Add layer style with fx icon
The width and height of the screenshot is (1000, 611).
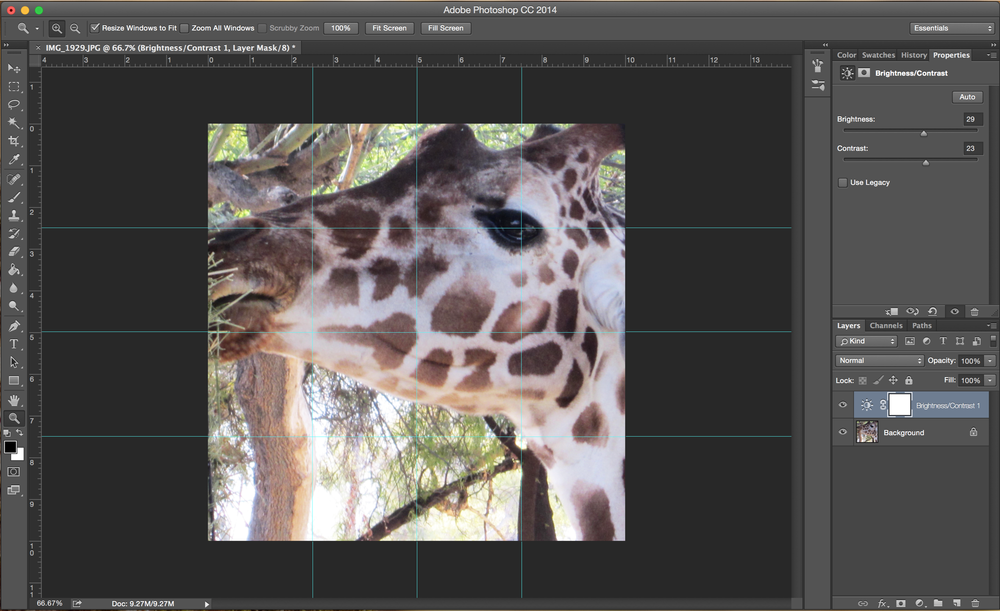click(x=883, y=604)
